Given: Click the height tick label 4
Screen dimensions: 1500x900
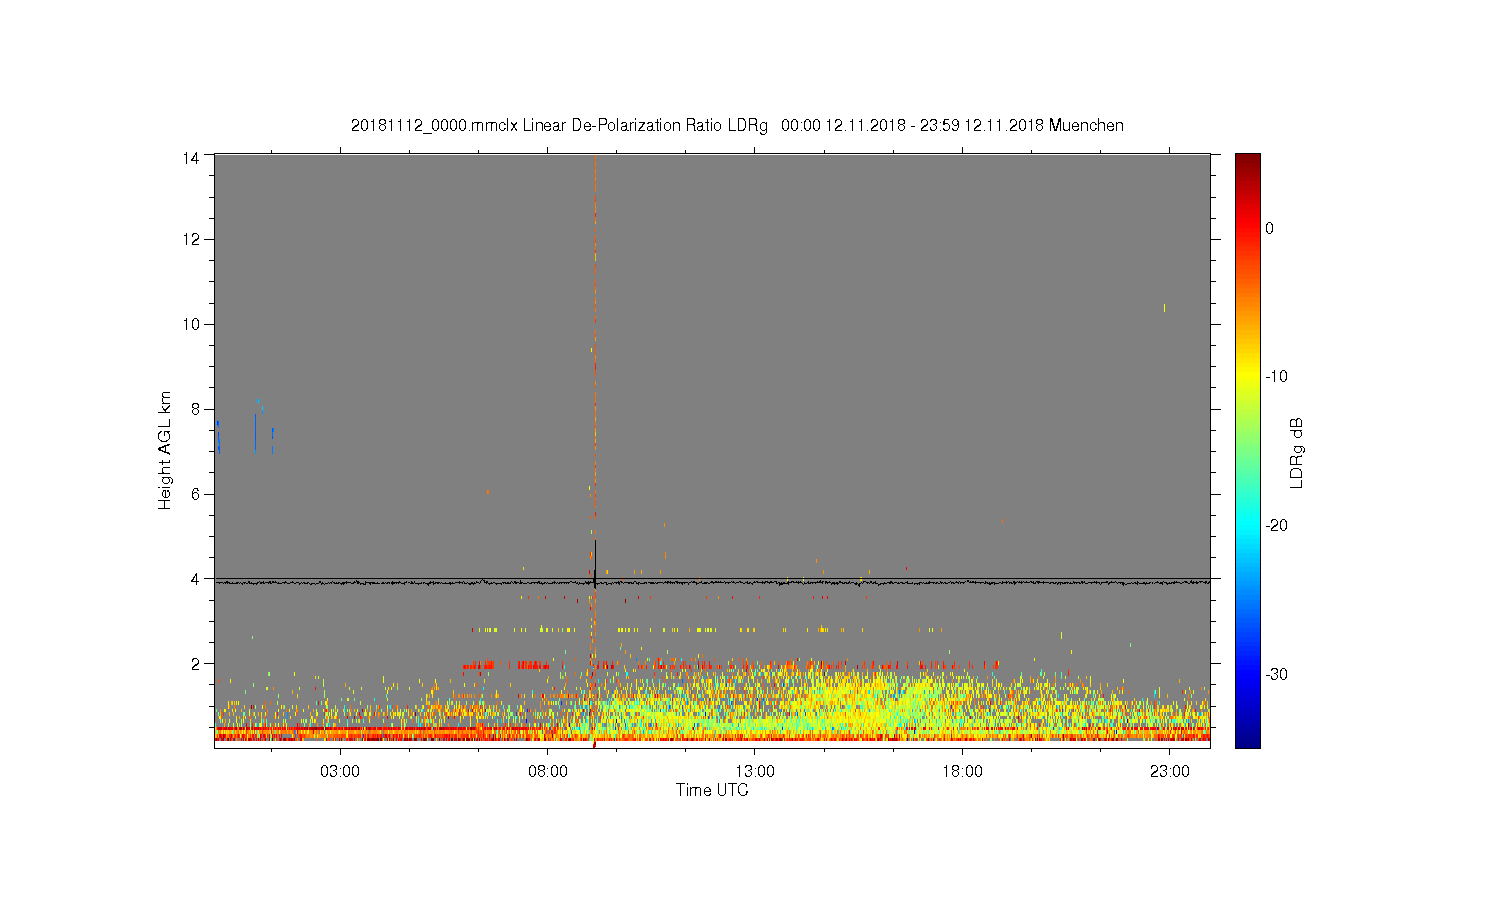Looking at the screenshot, I should 195,579.
